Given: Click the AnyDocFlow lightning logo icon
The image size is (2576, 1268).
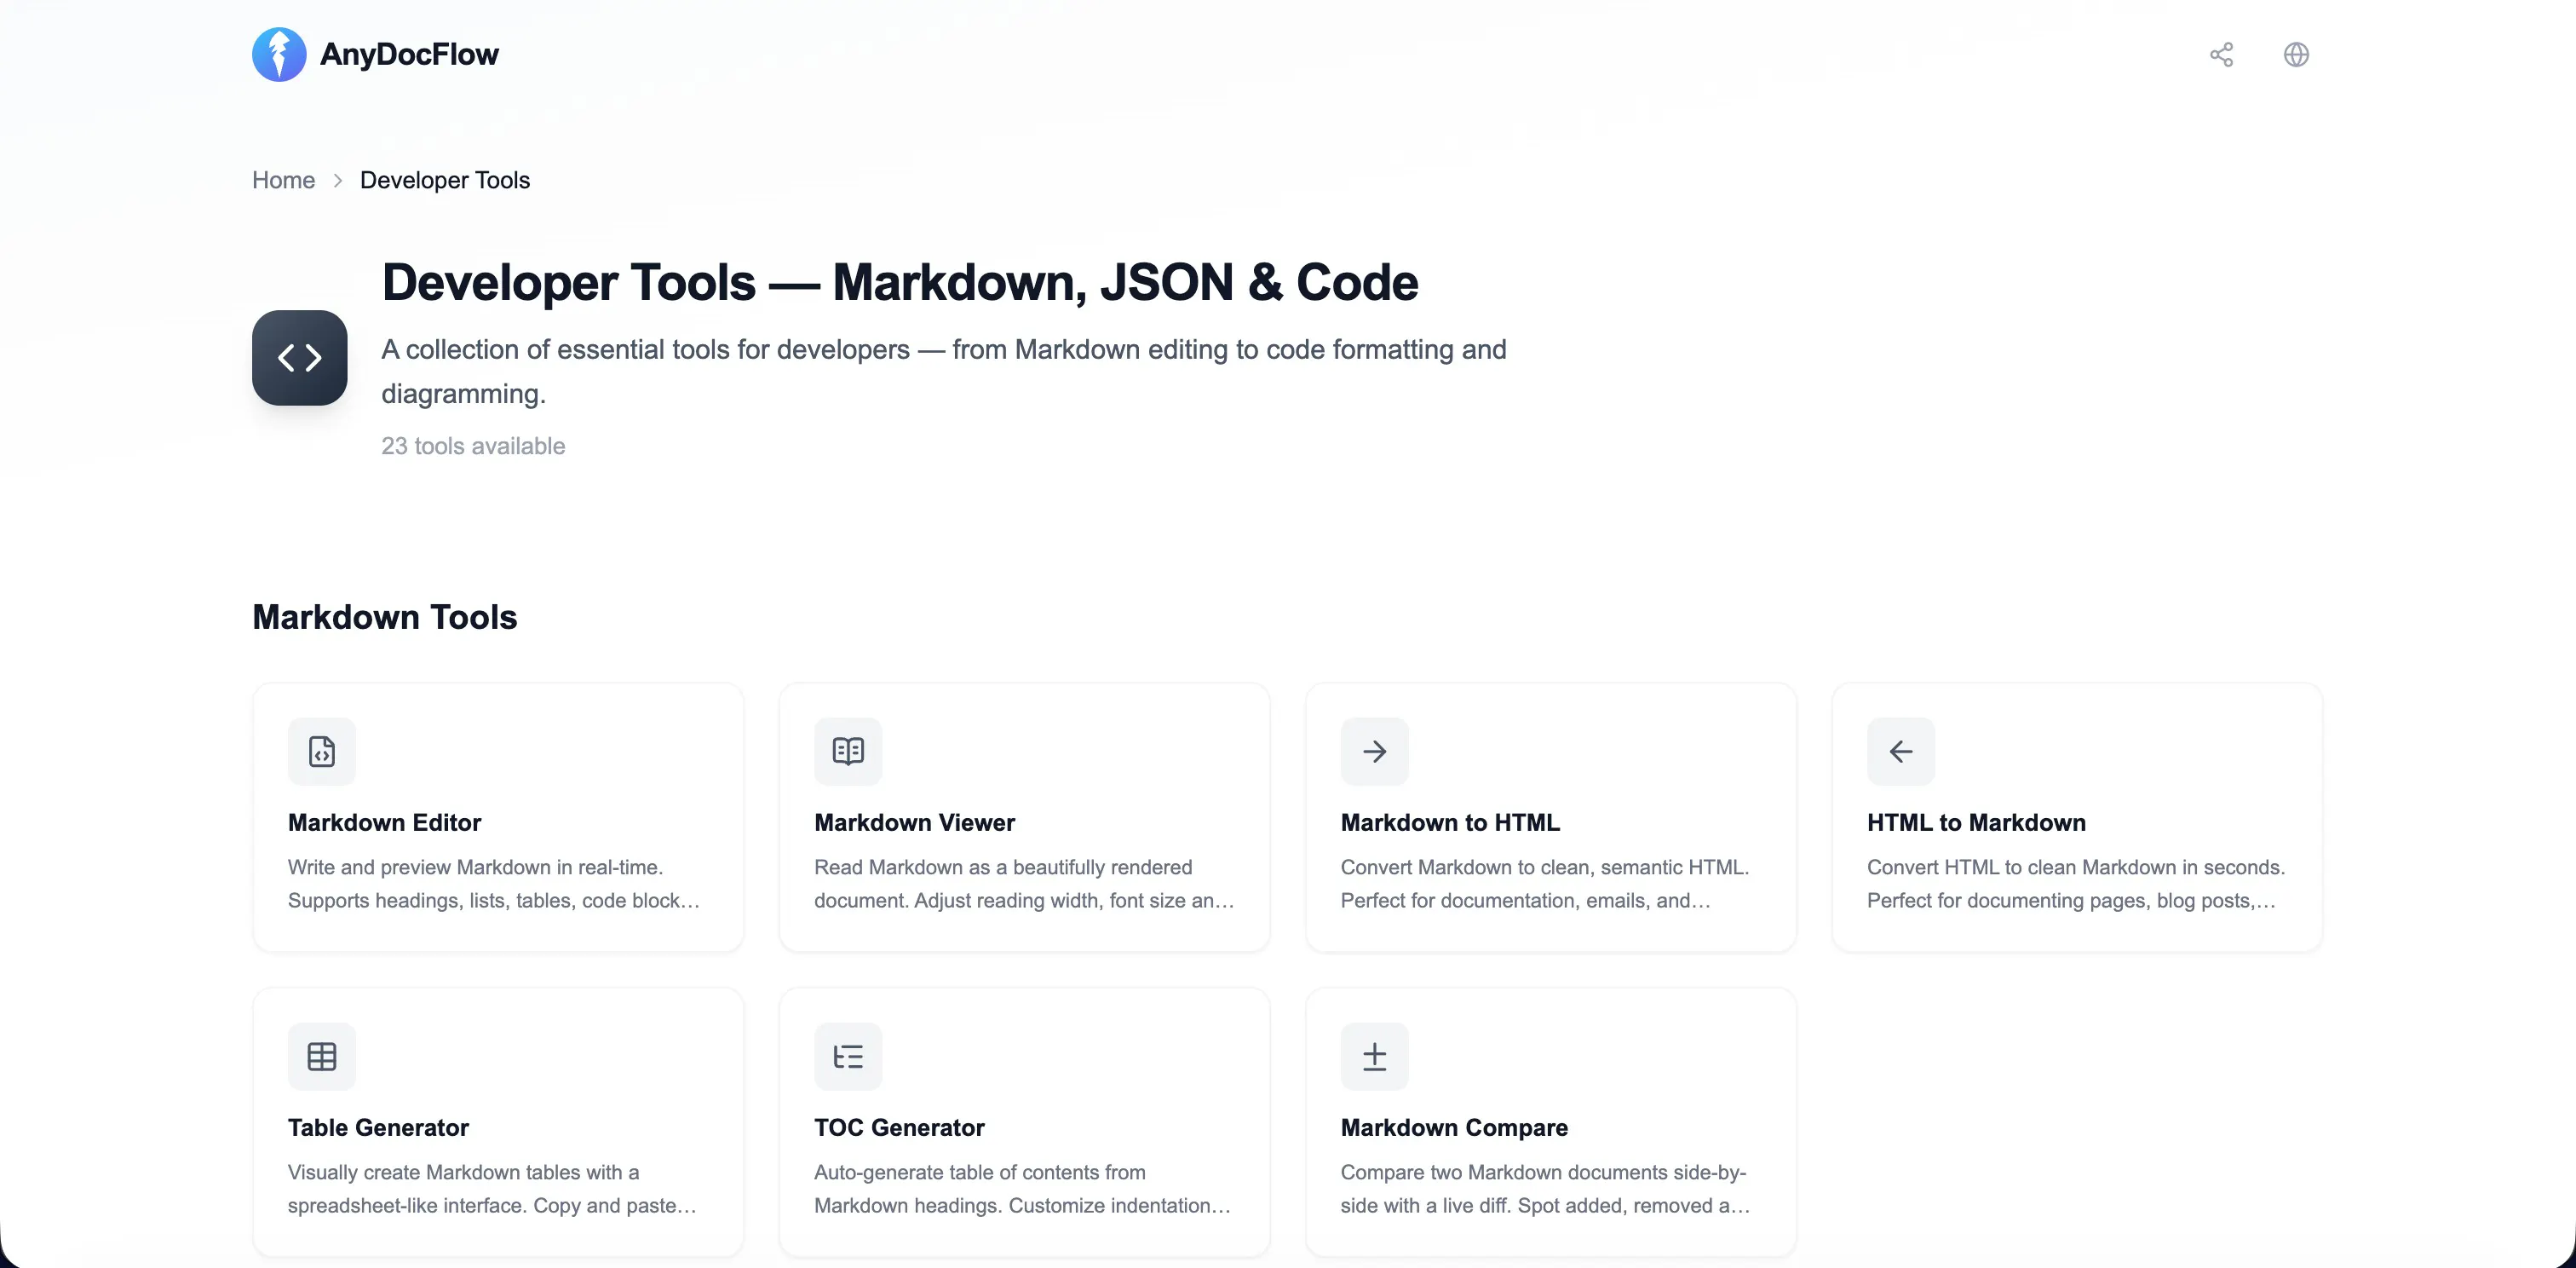Looking at the screenshot, I should (279, 54).
